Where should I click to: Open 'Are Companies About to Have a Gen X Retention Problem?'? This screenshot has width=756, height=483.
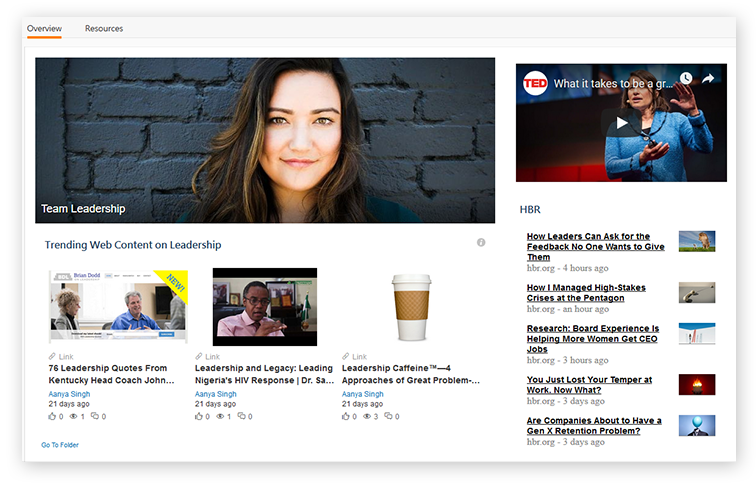click(x=594, y=426)
